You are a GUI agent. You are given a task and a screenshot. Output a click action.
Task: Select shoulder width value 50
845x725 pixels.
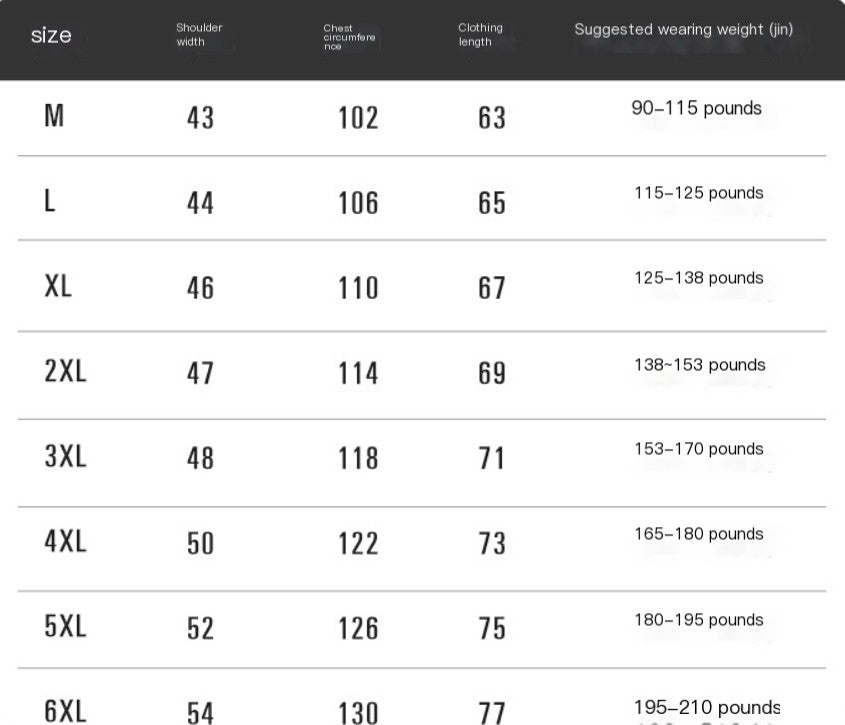(x=200, y=543)
